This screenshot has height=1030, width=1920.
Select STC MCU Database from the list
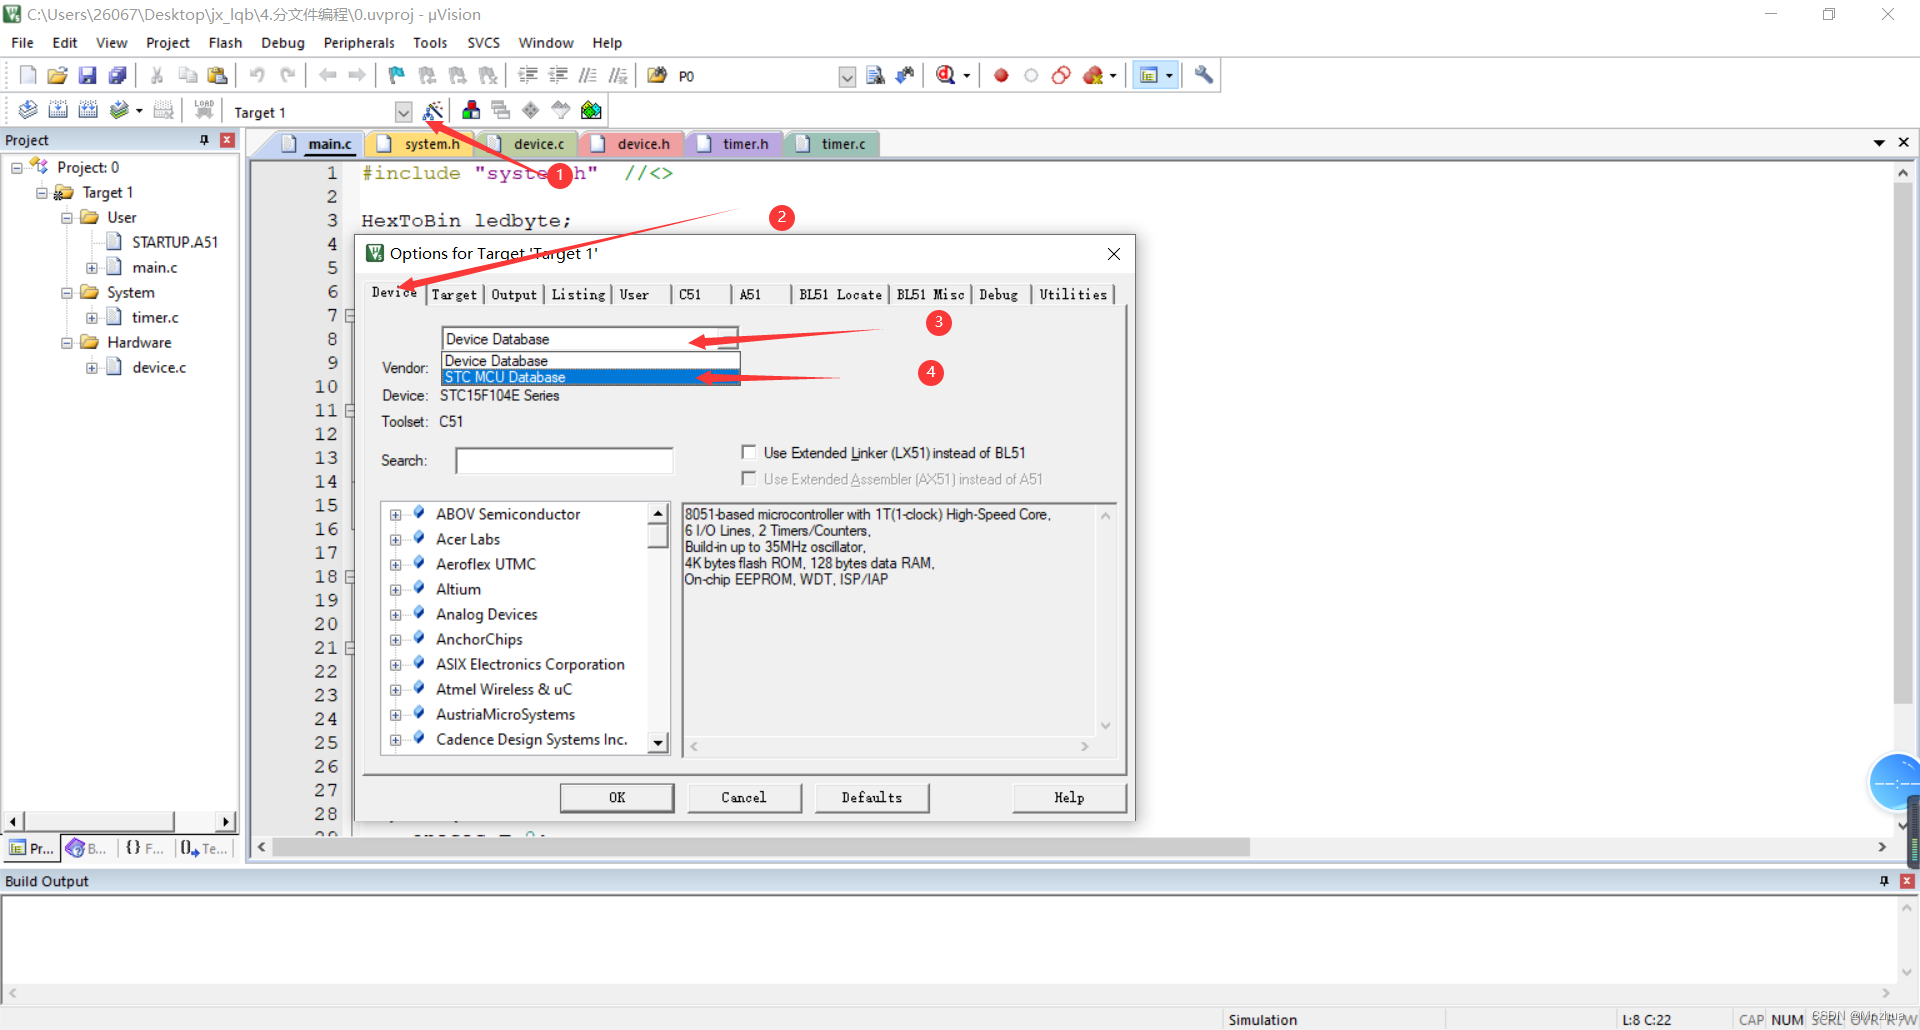coord(590,377)
